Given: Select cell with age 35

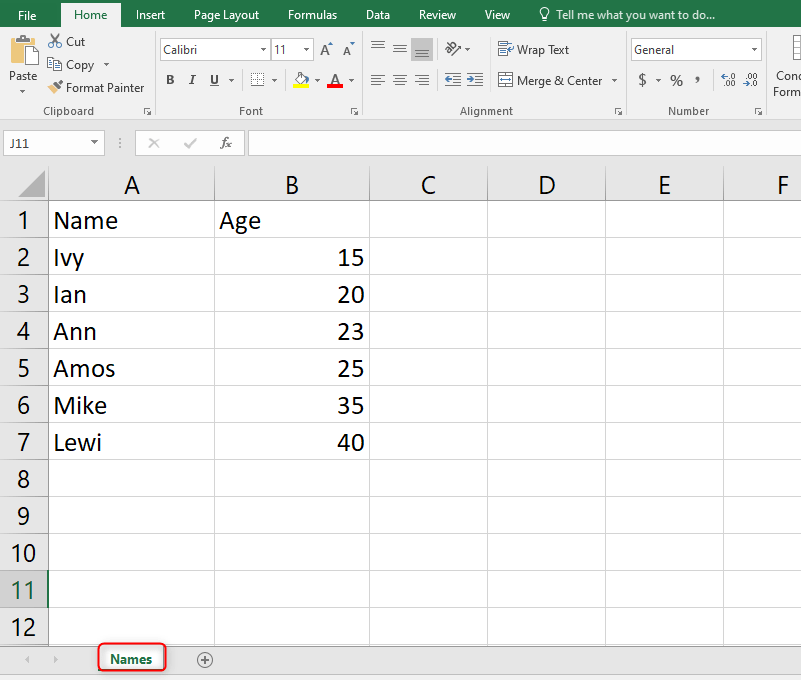Looking at the screenshot, I should (x=292, y=405).
